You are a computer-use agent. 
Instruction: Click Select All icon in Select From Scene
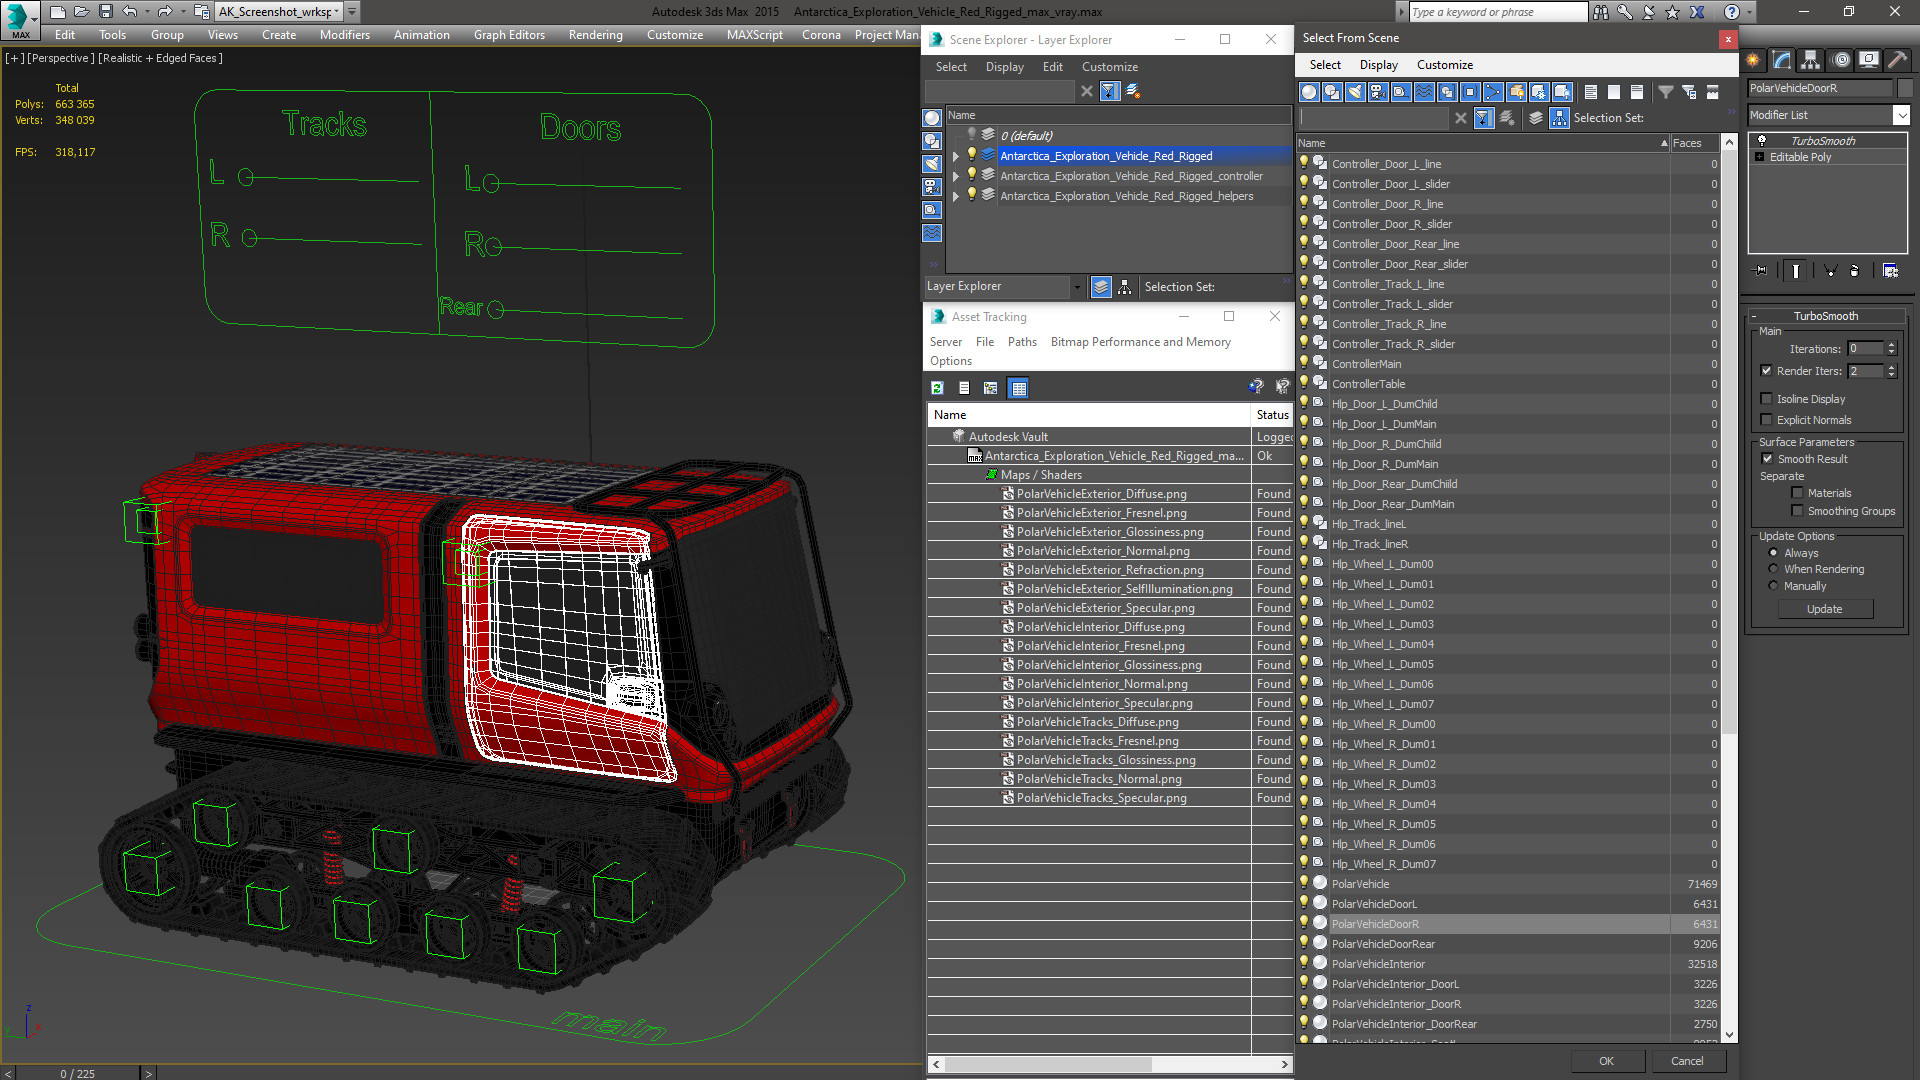(1590, 92)
